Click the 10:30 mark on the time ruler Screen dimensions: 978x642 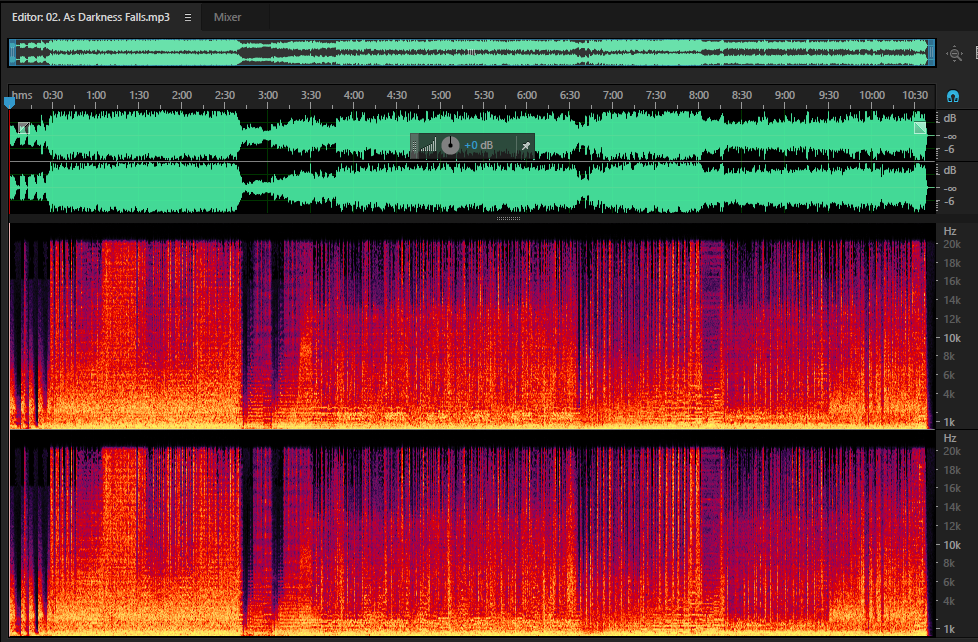(x=915, y=95)
